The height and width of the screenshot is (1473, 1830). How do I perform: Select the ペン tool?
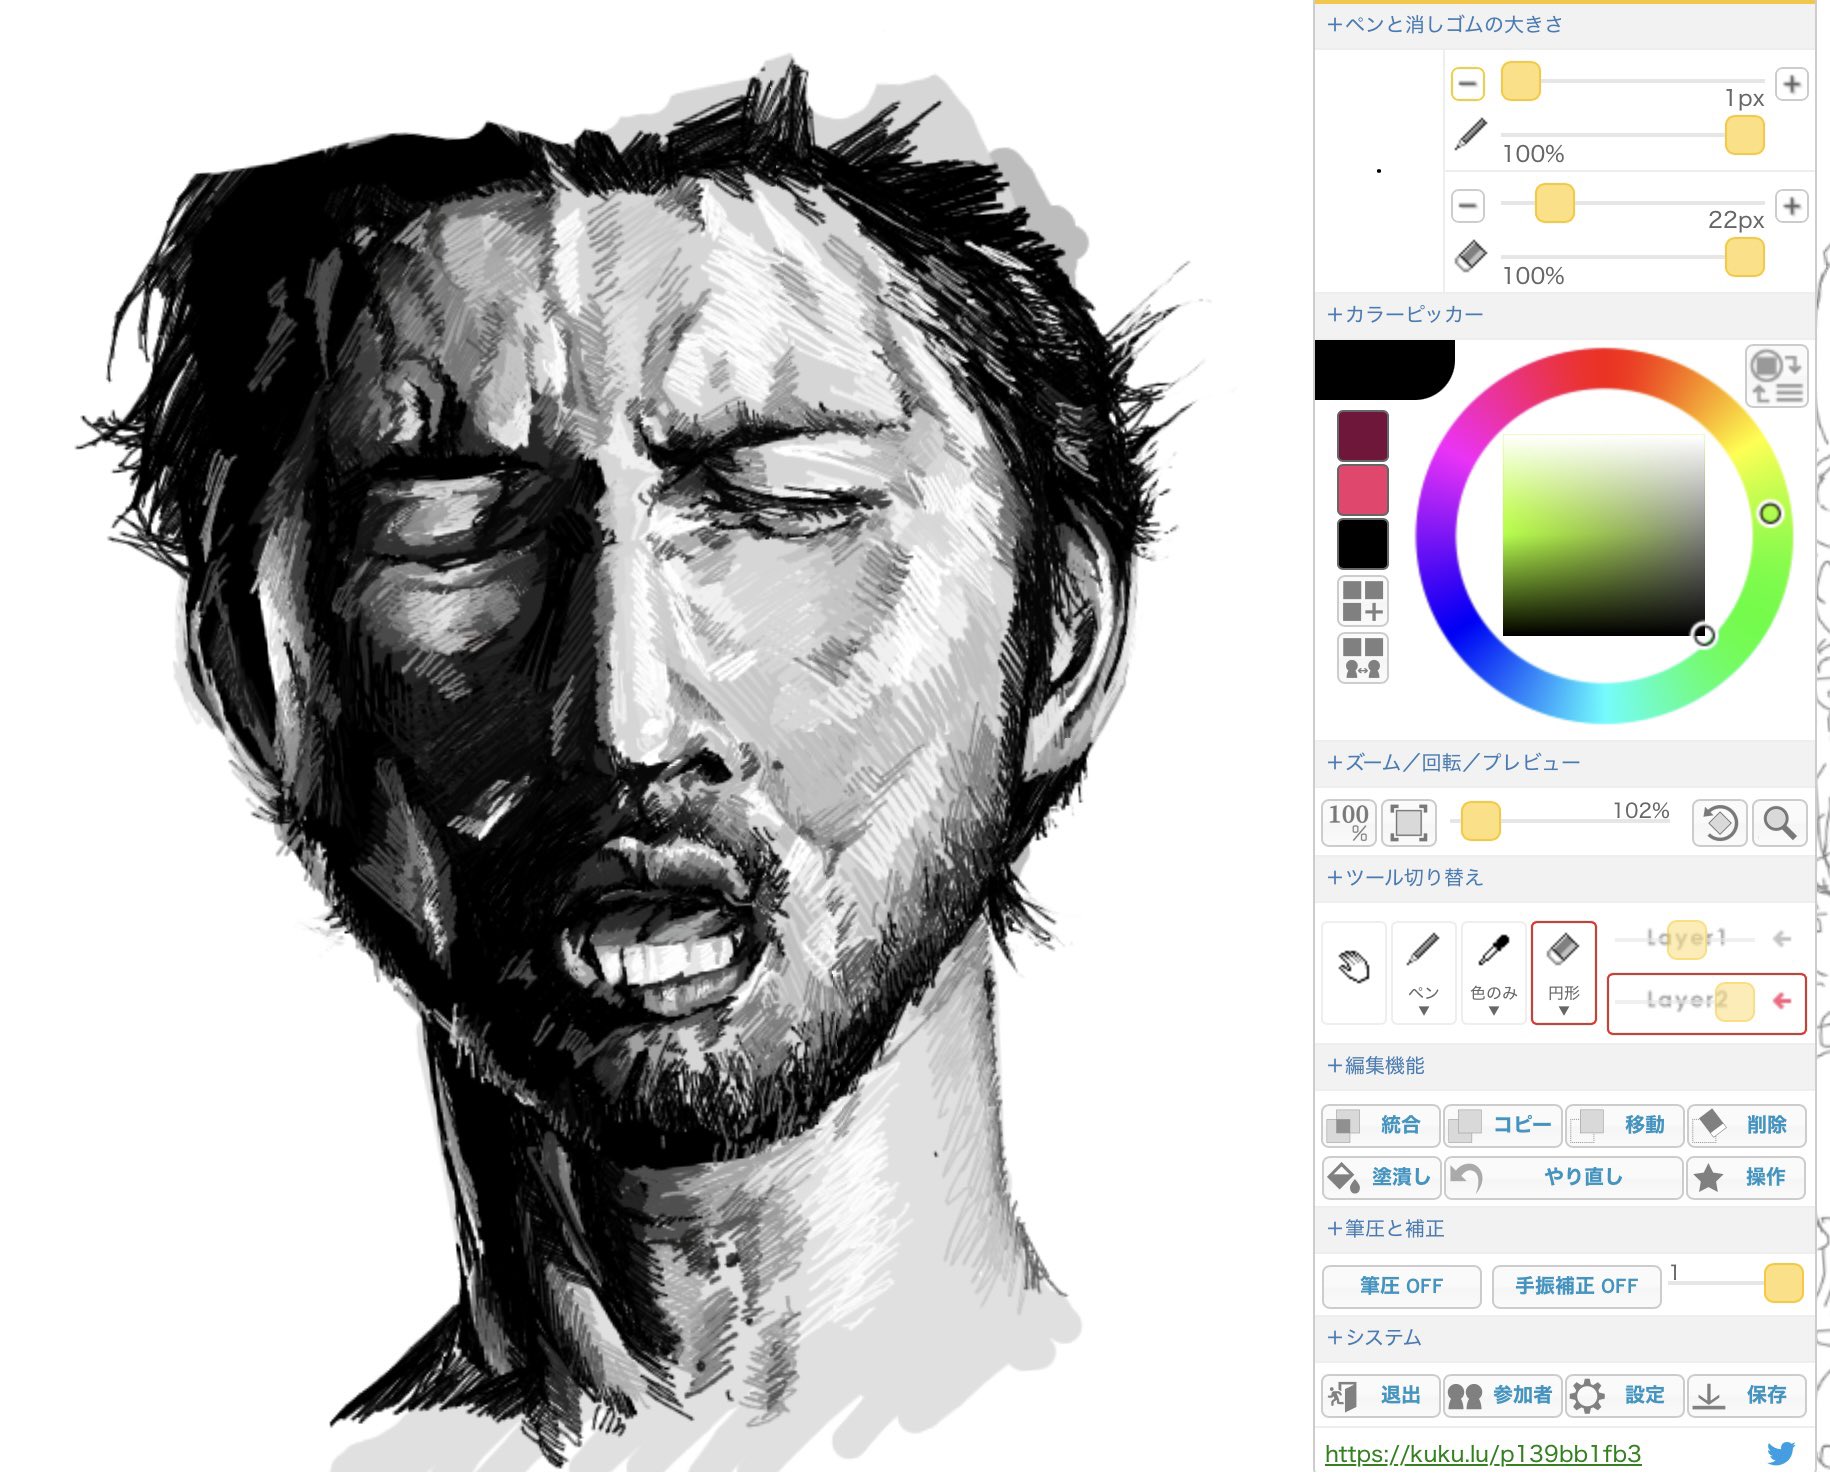[1423, 972]
